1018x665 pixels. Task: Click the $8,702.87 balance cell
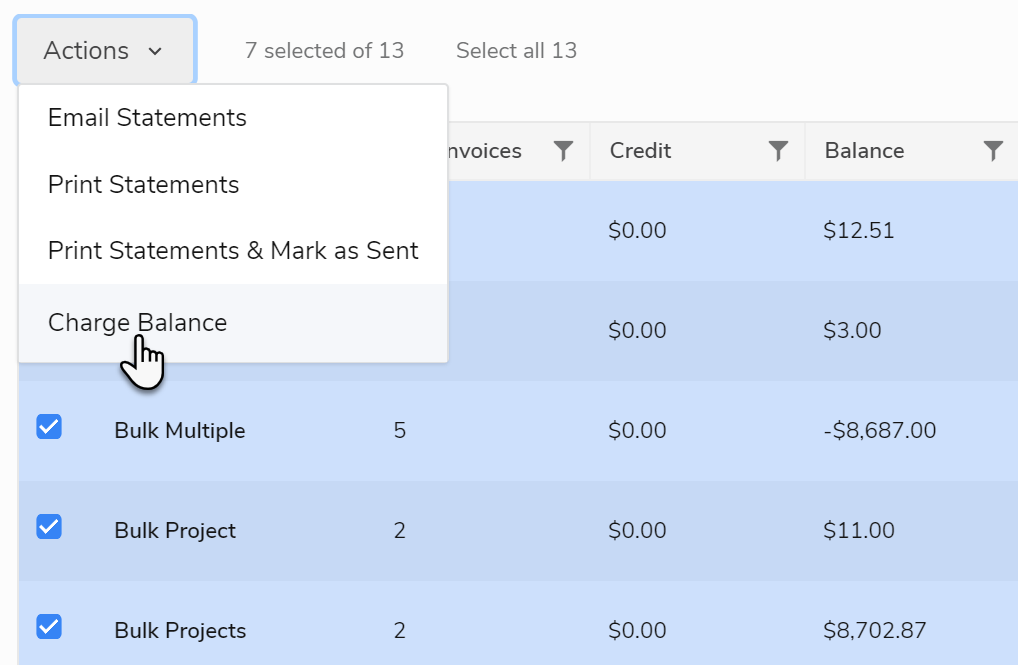pyautogui.click(x=874, y=631)
